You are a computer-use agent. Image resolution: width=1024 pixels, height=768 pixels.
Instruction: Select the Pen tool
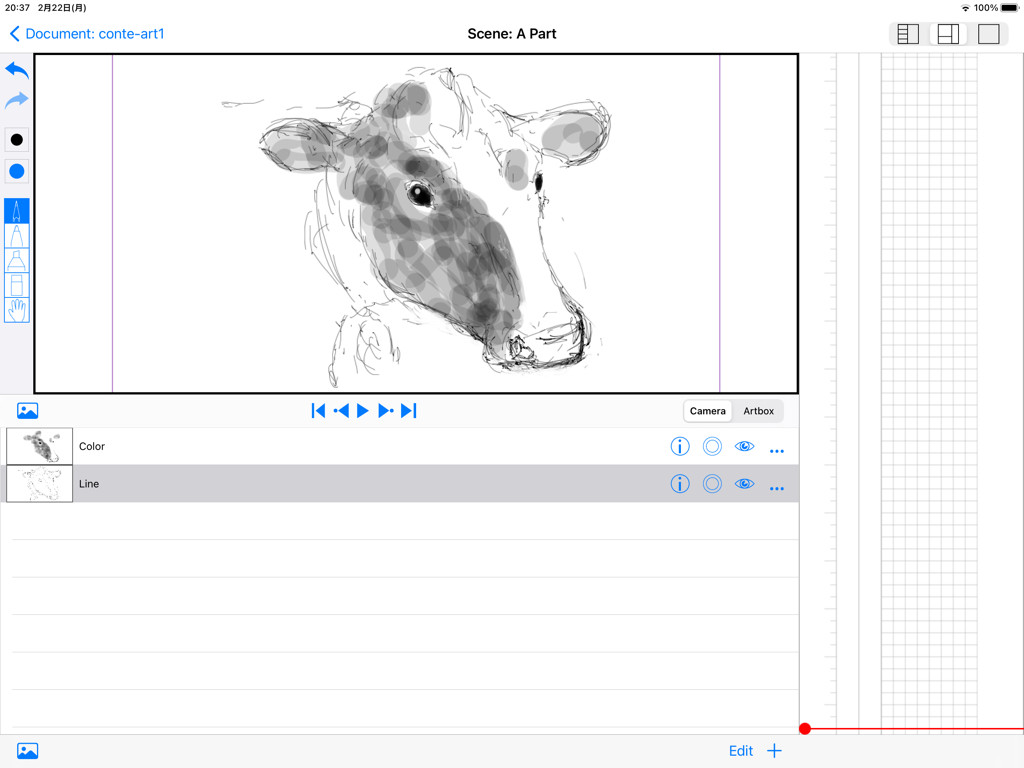point(16,210)
